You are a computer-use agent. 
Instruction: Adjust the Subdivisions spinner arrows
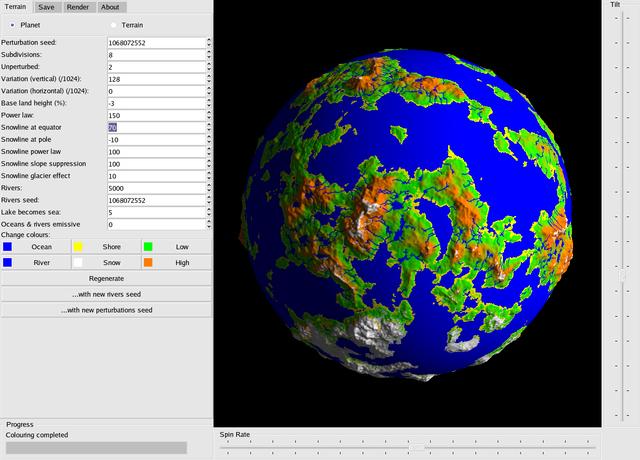click(x=209, y=55)
